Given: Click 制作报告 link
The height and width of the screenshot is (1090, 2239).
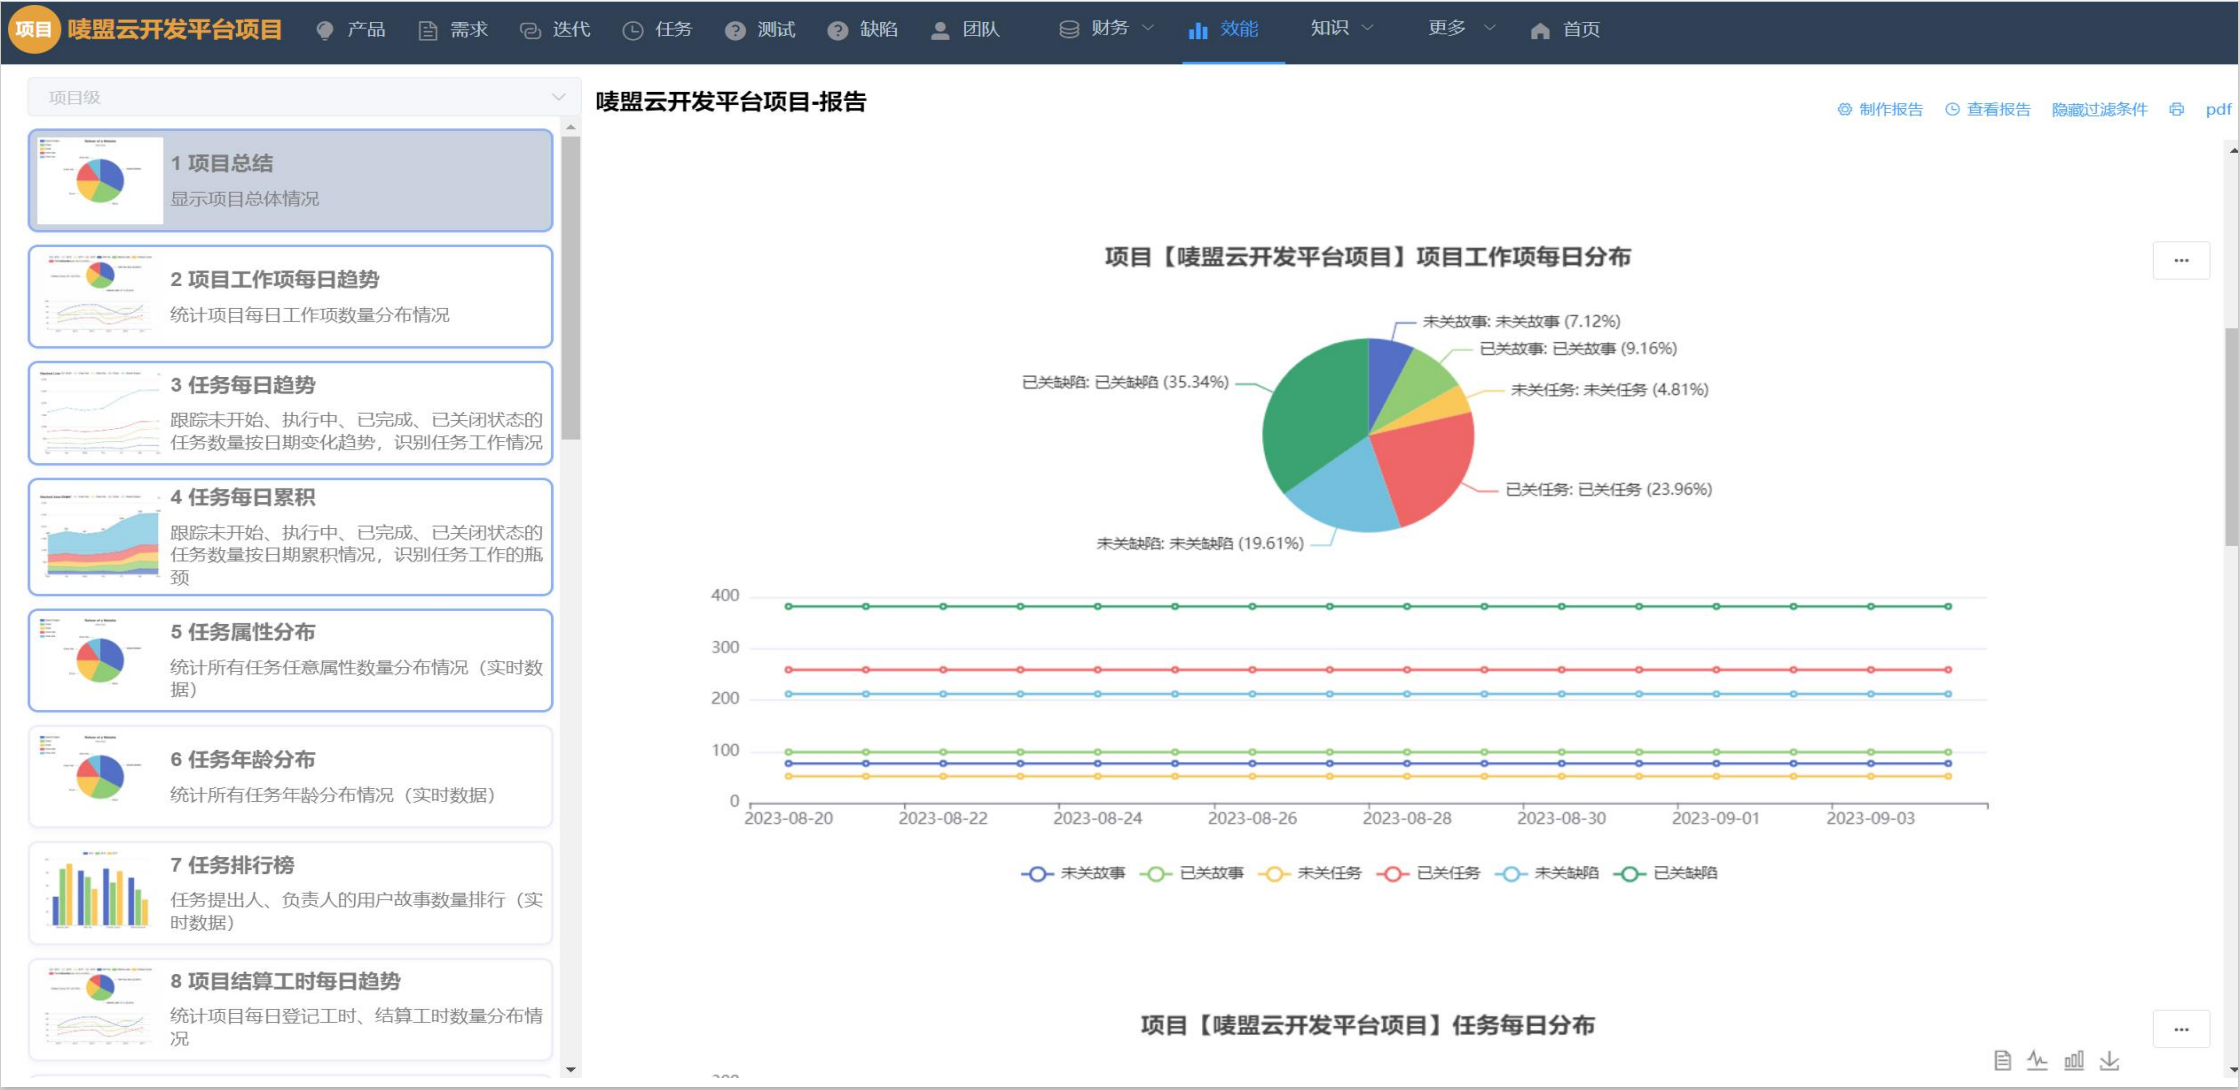Looking at the screenshot, I should coord(1880,109).
